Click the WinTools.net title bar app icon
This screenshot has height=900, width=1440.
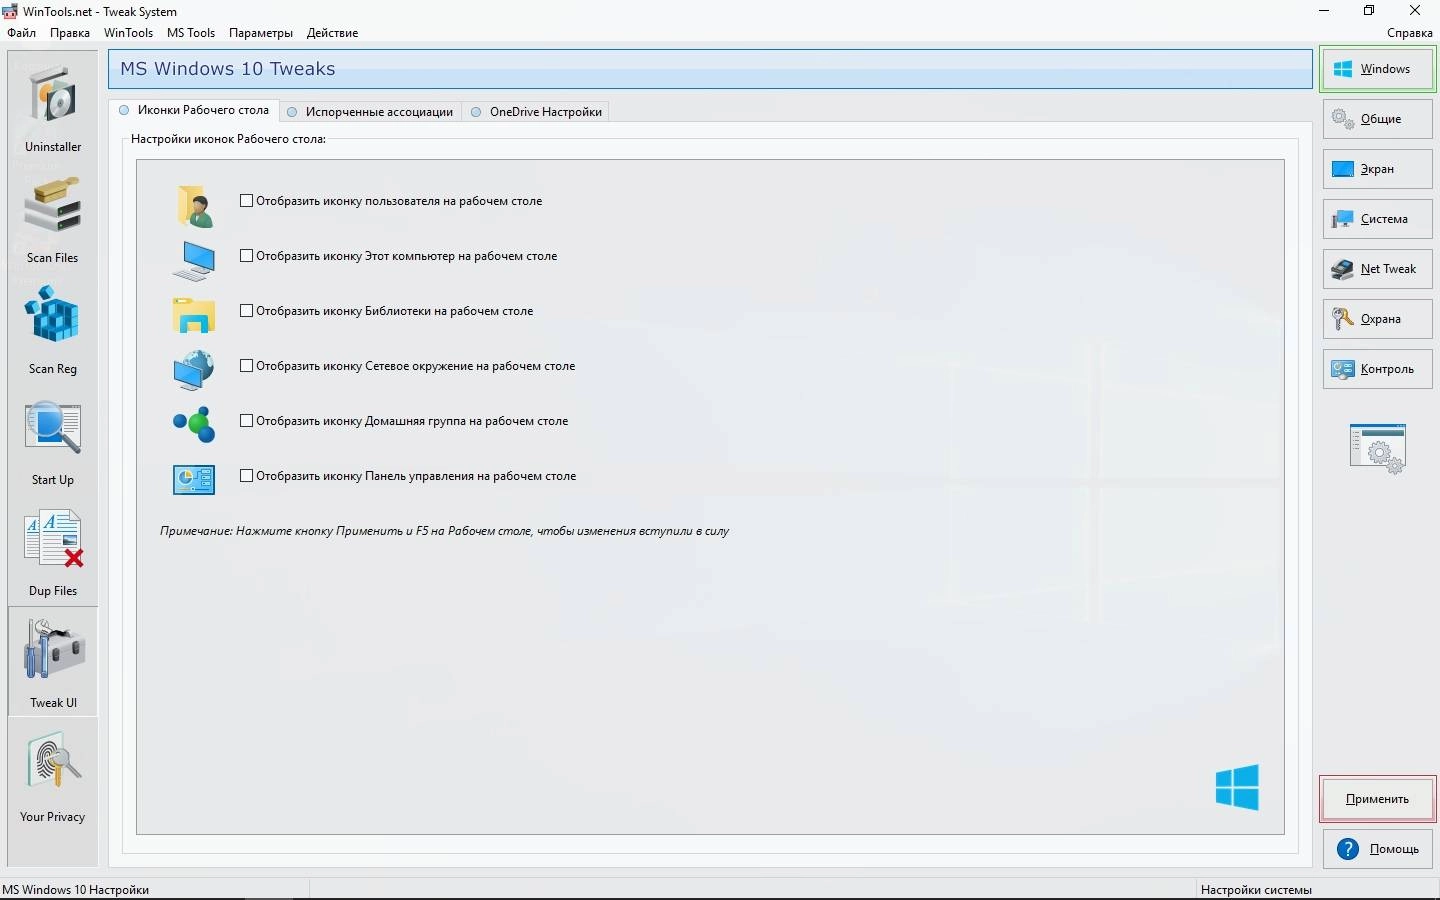9,12
